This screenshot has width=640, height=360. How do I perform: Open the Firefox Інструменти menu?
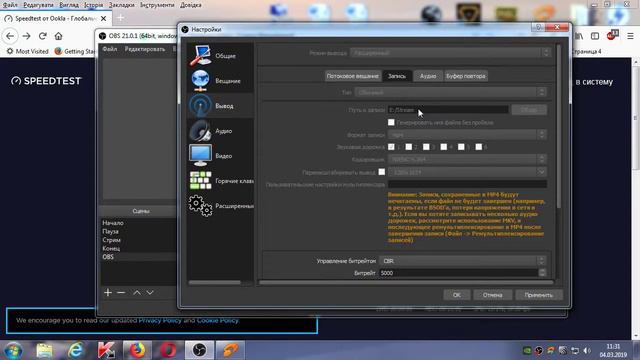pyautogui.click(x=157, y=5)
